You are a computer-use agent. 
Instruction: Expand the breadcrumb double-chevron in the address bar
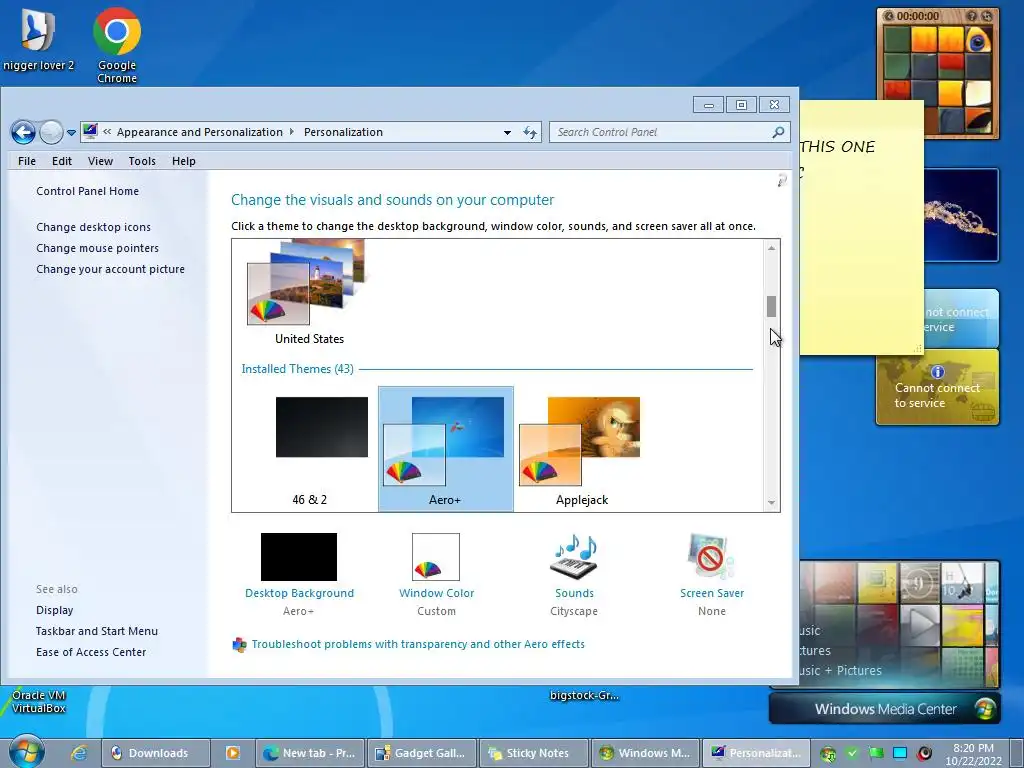[106, 132]
